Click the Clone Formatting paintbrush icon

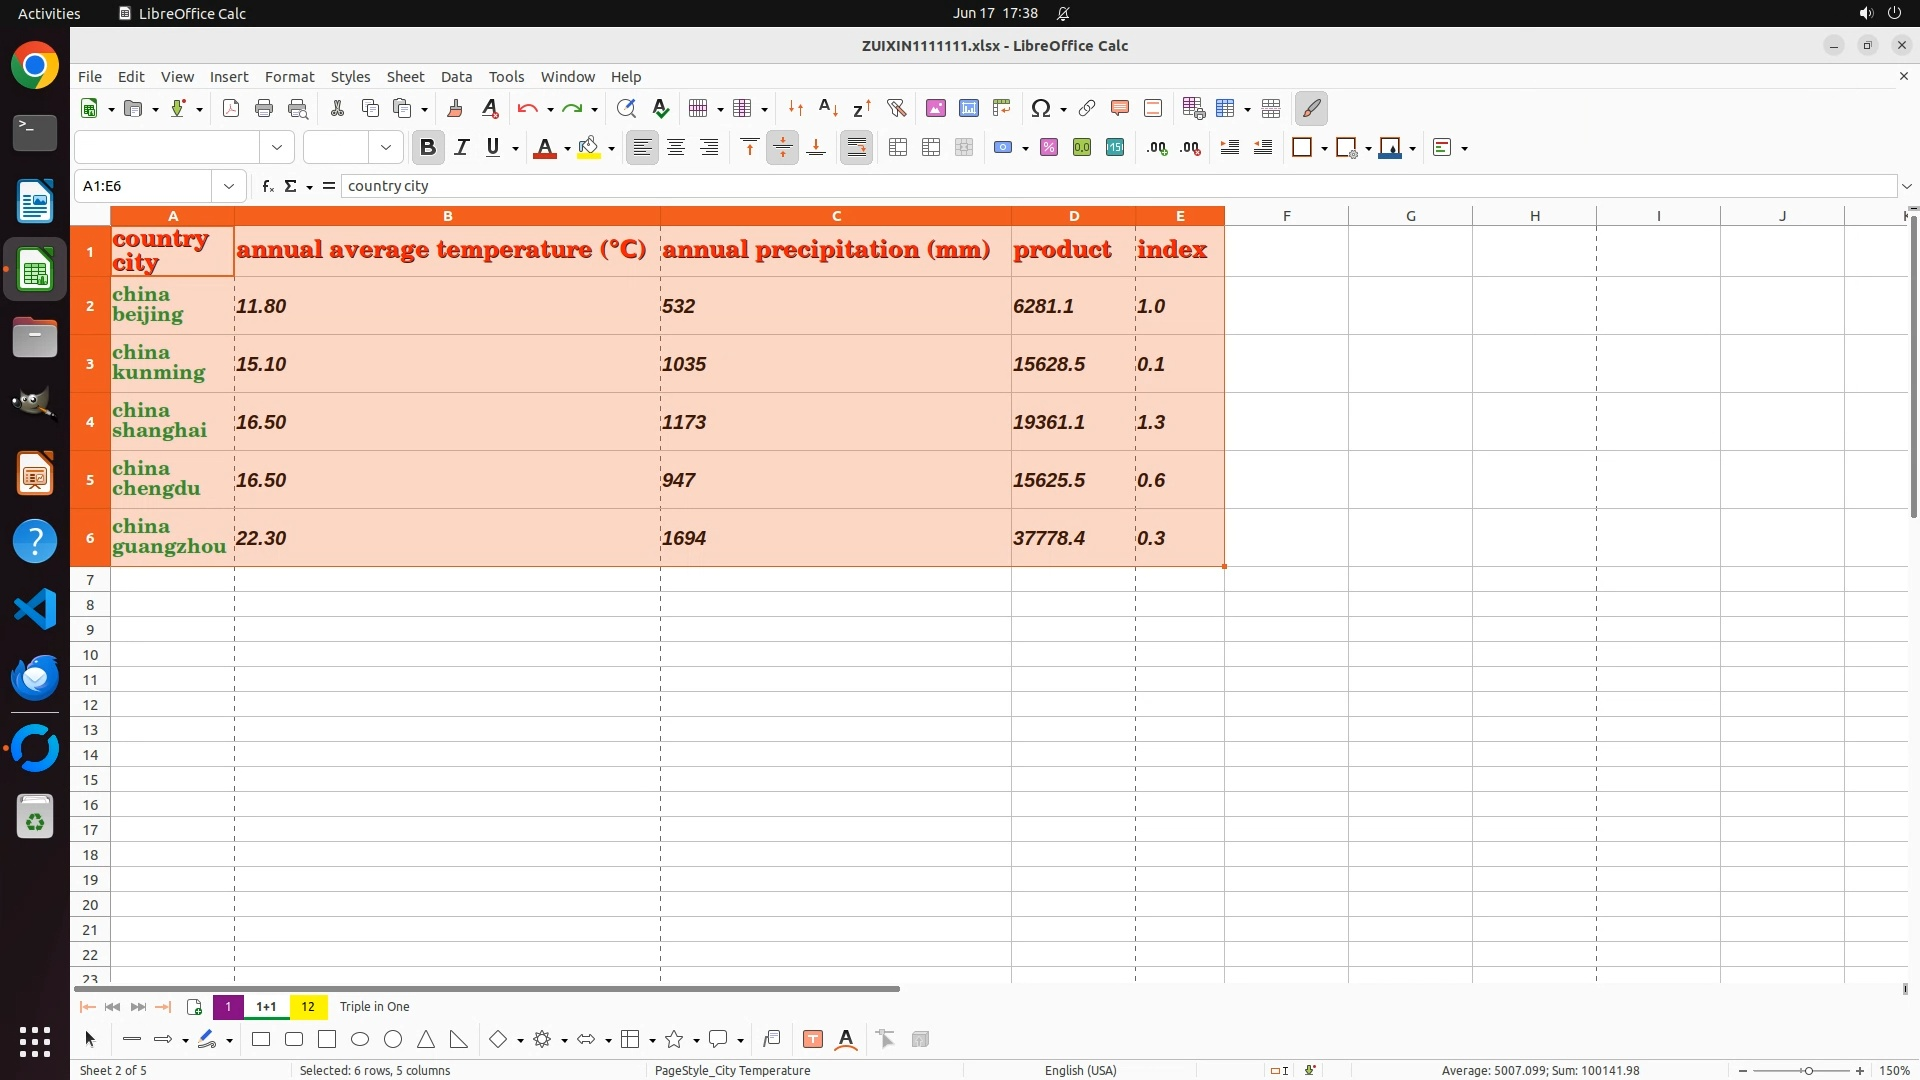pyautogui.click(x=455, y=108)
